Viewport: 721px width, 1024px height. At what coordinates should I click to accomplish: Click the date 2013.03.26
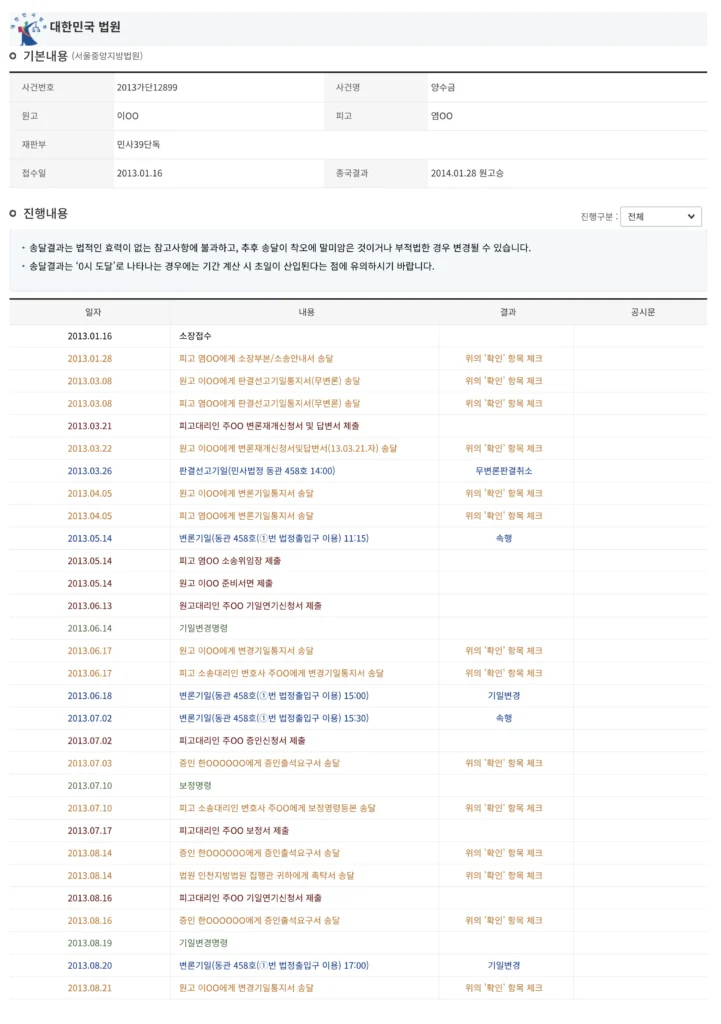click(89, 471)
